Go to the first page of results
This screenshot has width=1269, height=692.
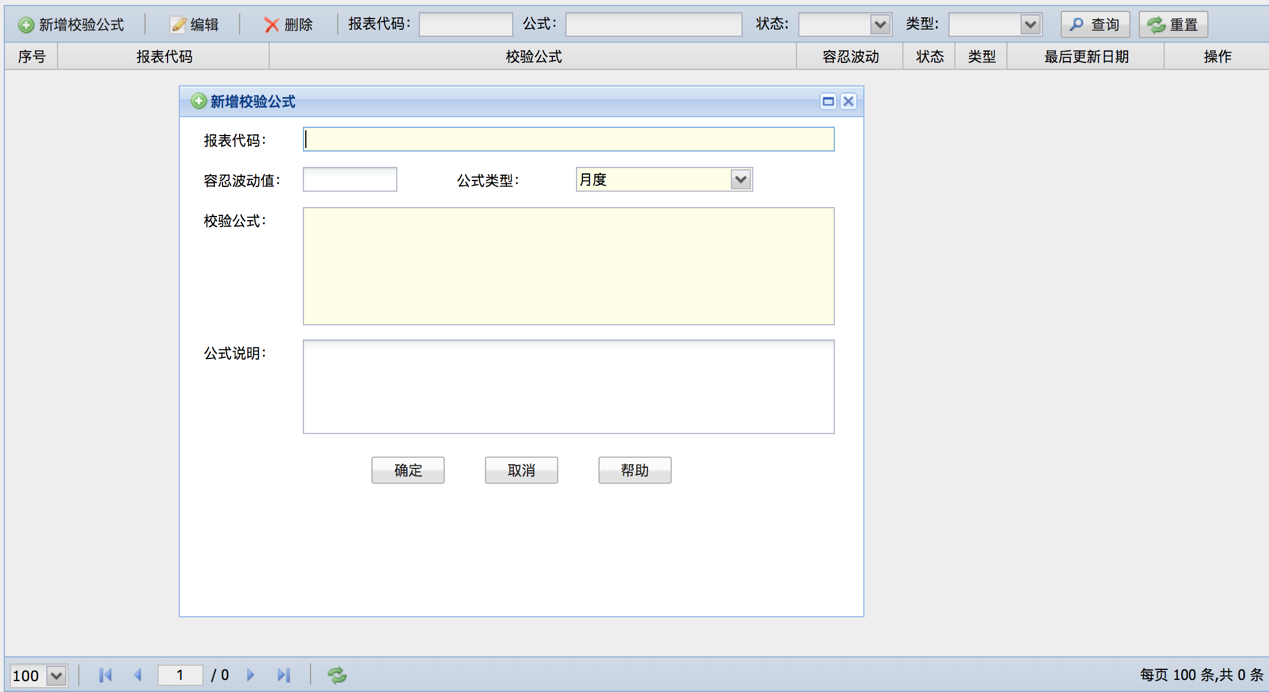pos(105,676)
